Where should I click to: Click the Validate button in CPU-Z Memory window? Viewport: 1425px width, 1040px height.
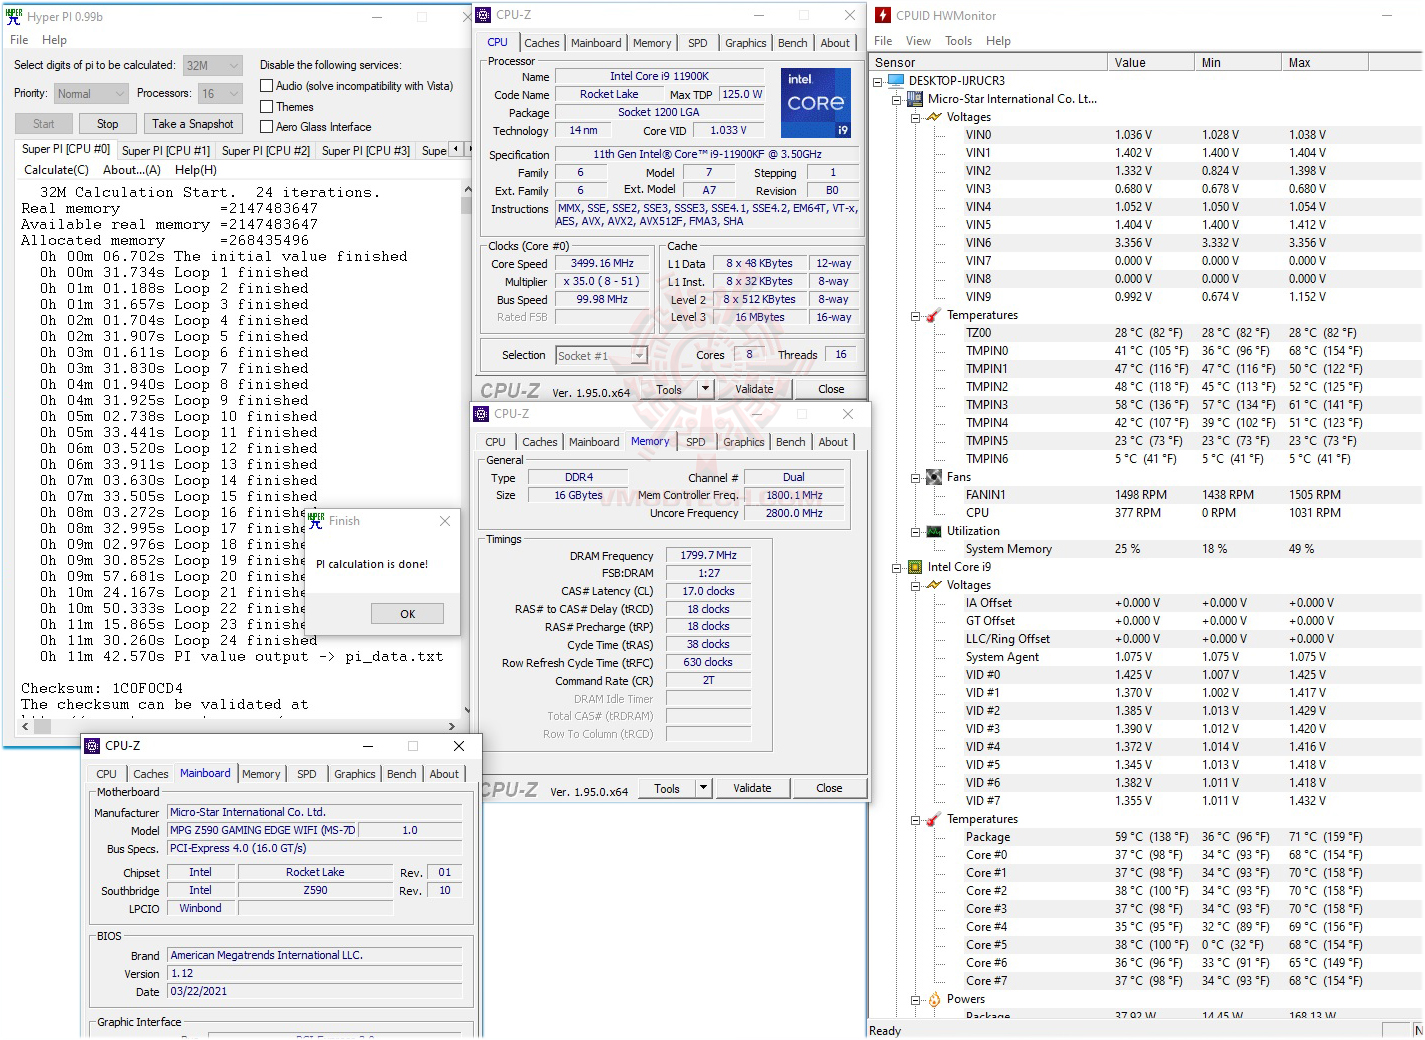(x=752, y=788)
